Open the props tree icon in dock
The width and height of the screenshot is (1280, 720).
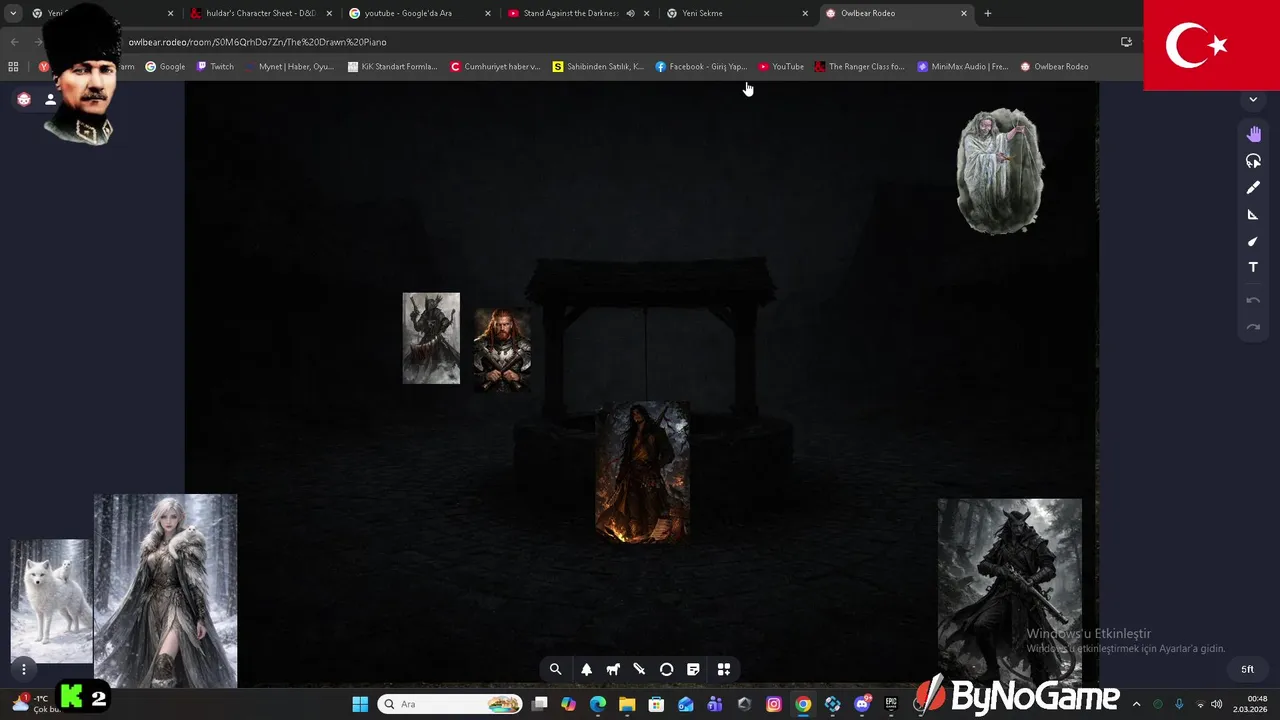[x=587, y=669]
